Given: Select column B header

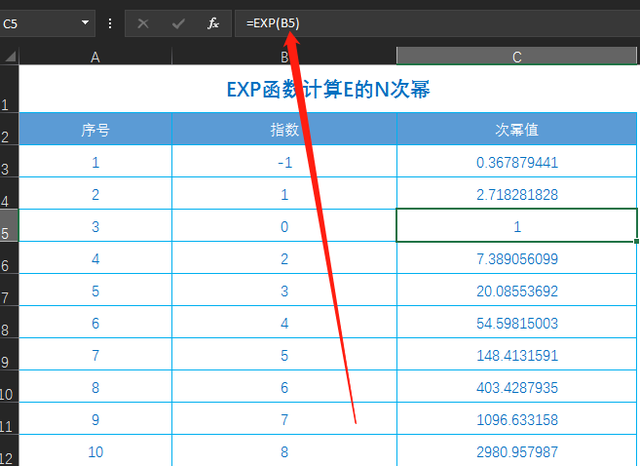Looking at the screenshot, I should pos(284,57).
